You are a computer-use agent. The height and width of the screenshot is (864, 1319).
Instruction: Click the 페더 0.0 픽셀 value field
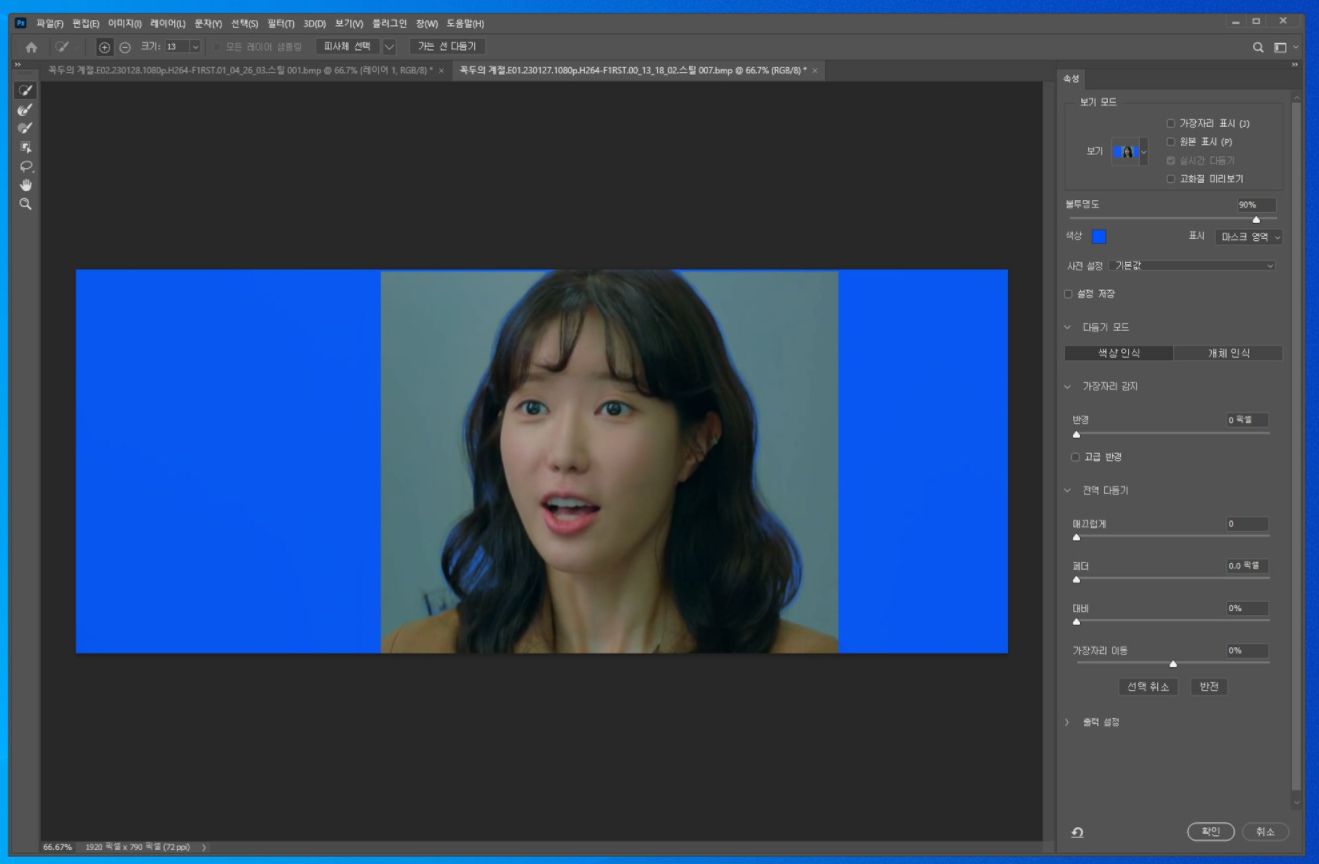1247,566
